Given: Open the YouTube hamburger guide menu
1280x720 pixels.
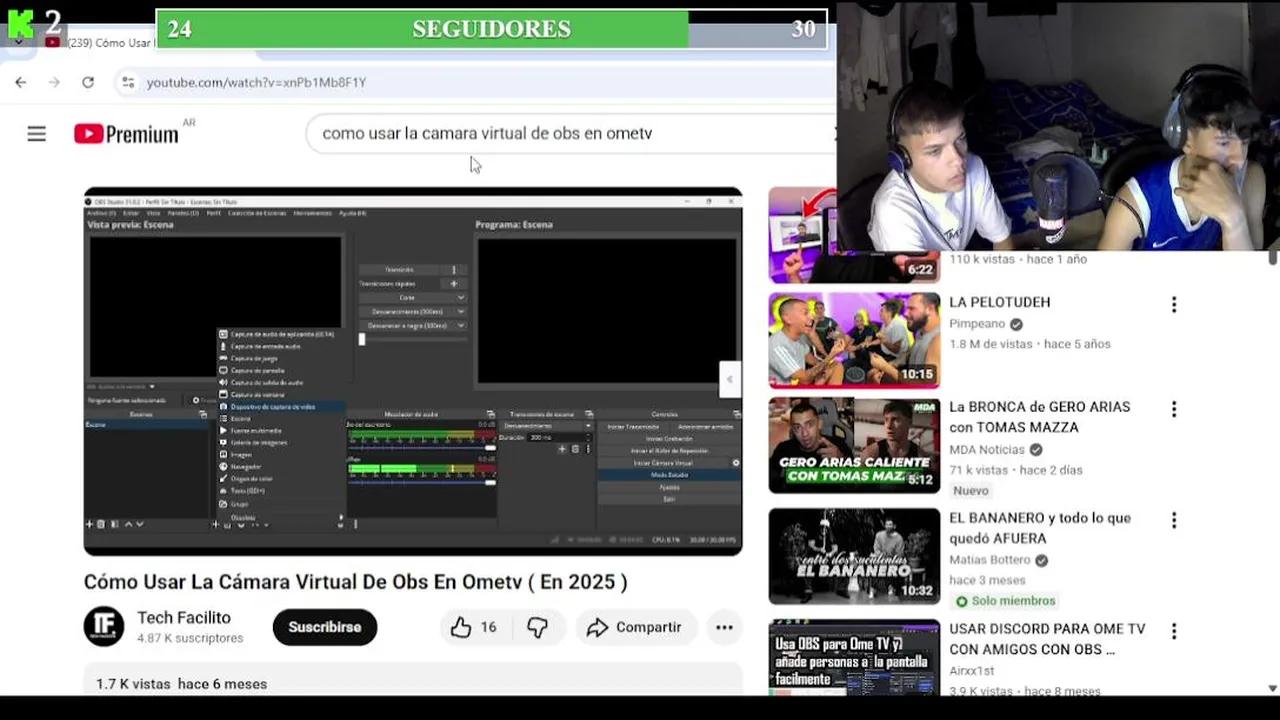Looking at the screenshot, I should [37, 133].
